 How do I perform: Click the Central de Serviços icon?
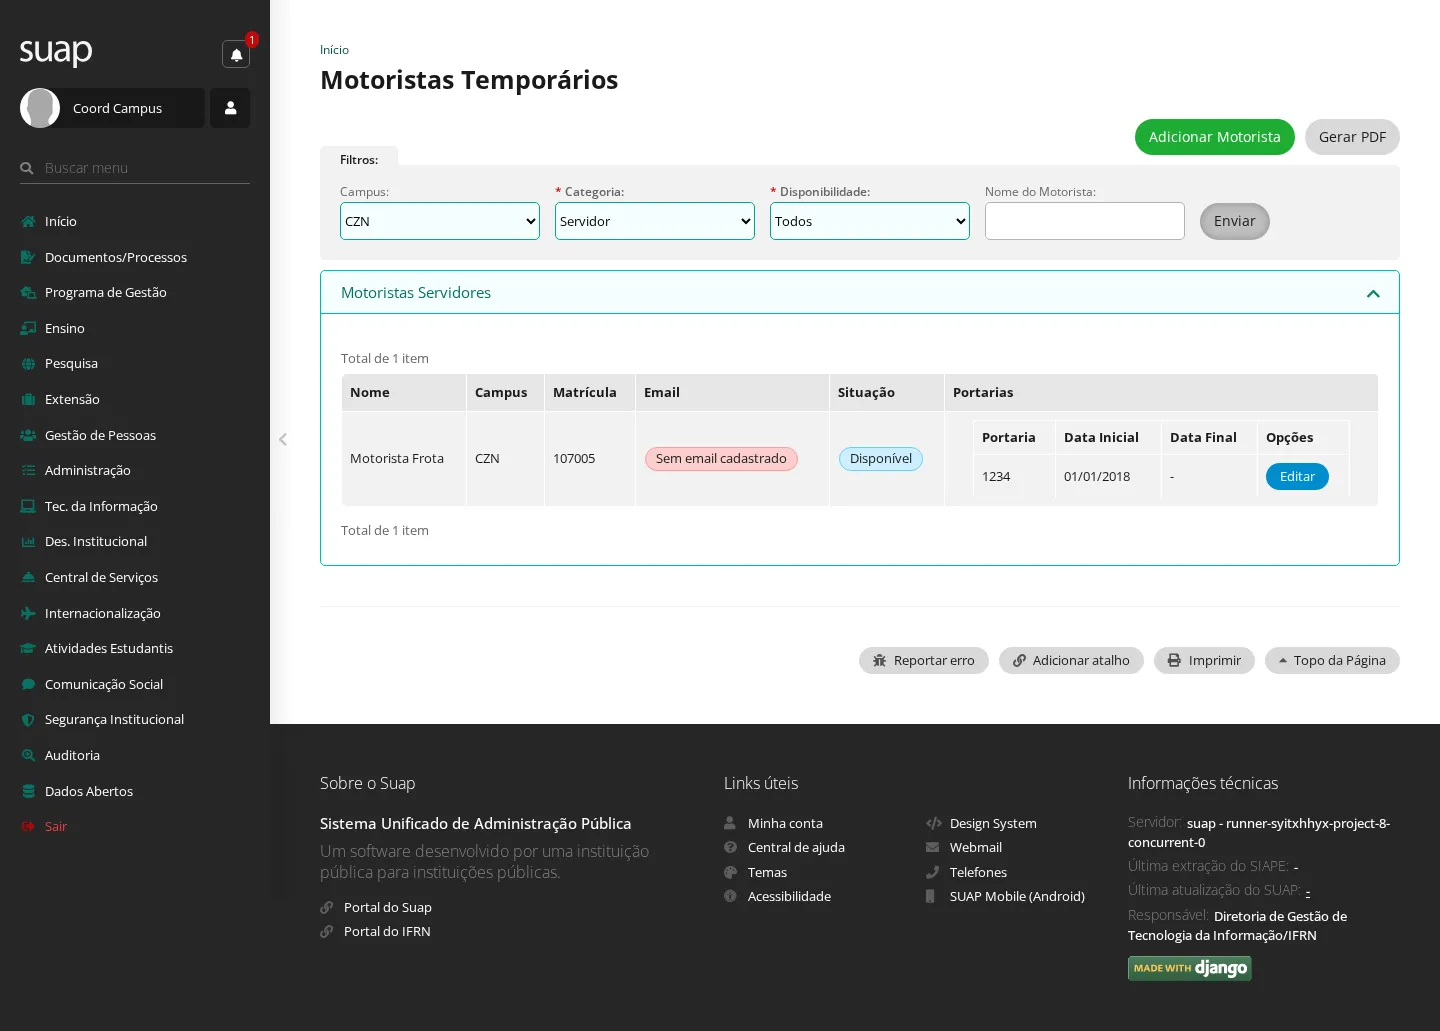28,577
